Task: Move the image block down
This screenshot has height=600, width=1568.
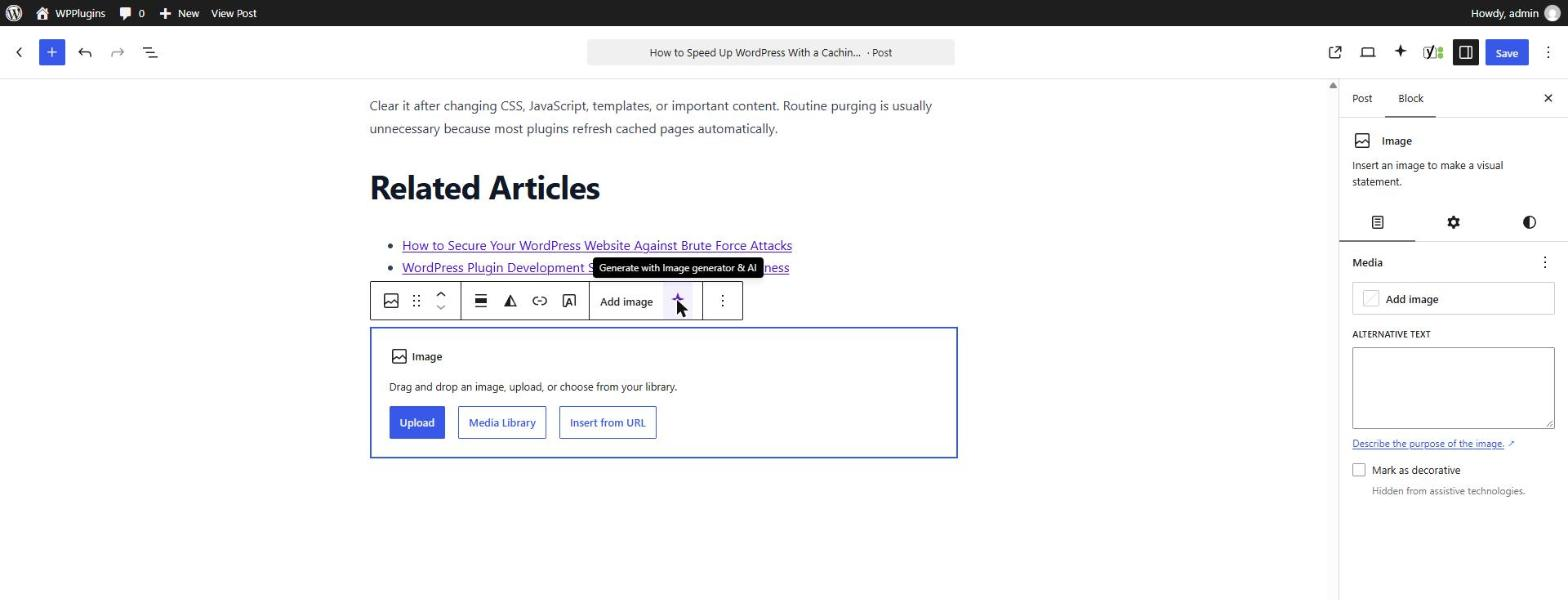Action: point(440,308)
